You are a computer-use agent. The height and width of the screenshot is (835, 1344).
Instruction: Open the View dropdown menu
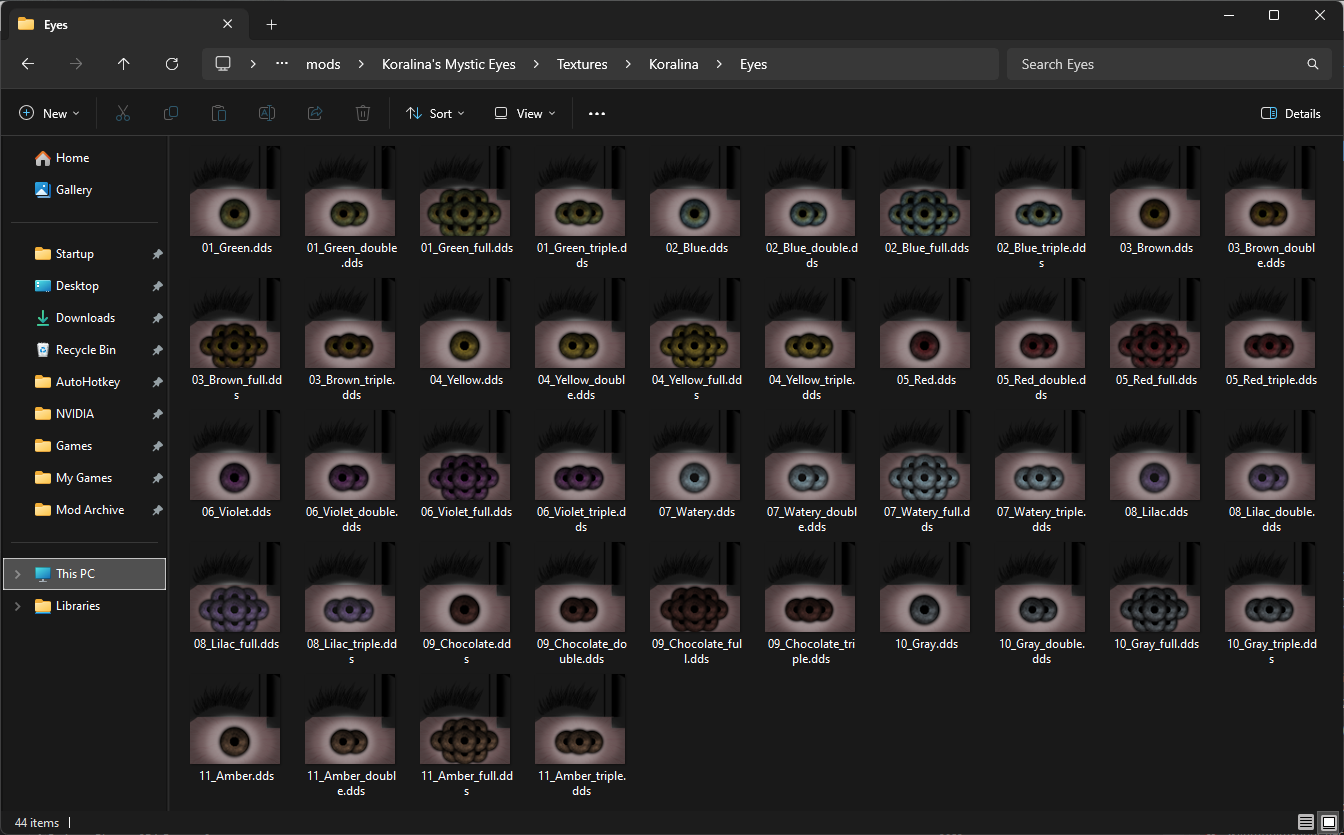pos(525,114)
